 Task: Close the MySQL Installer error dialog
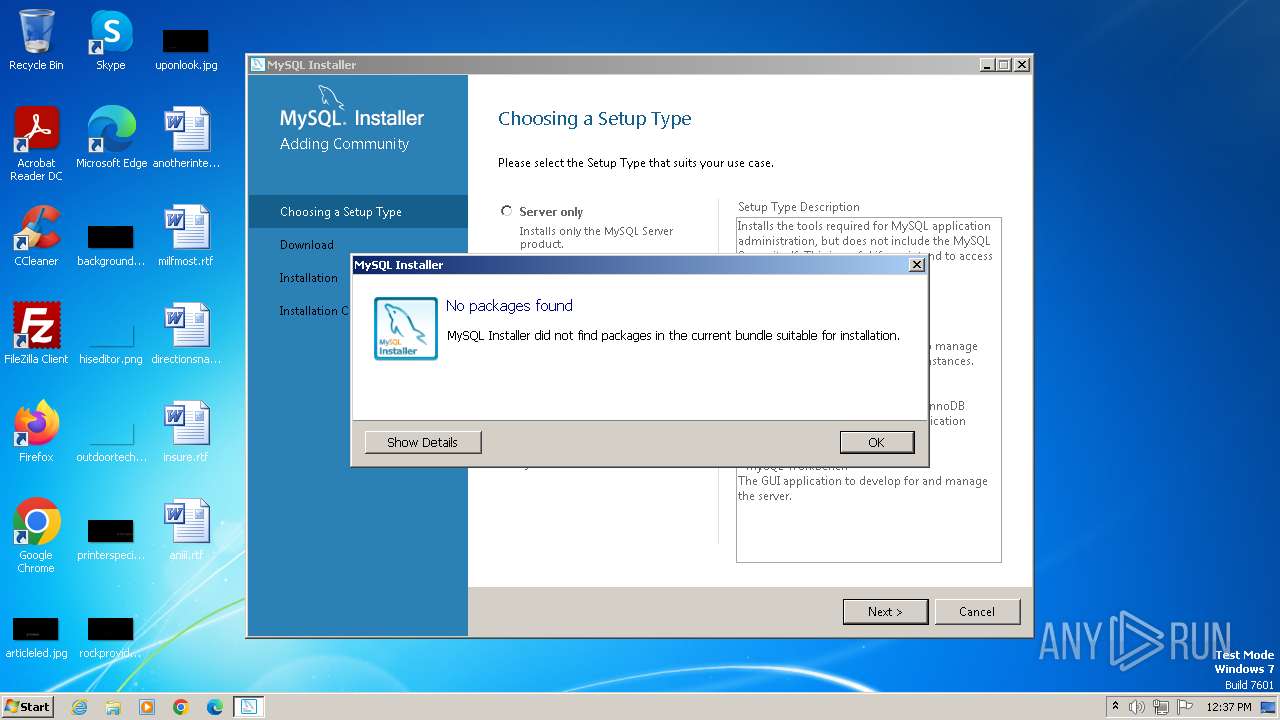pyautogui.click(x=916, y=265)
